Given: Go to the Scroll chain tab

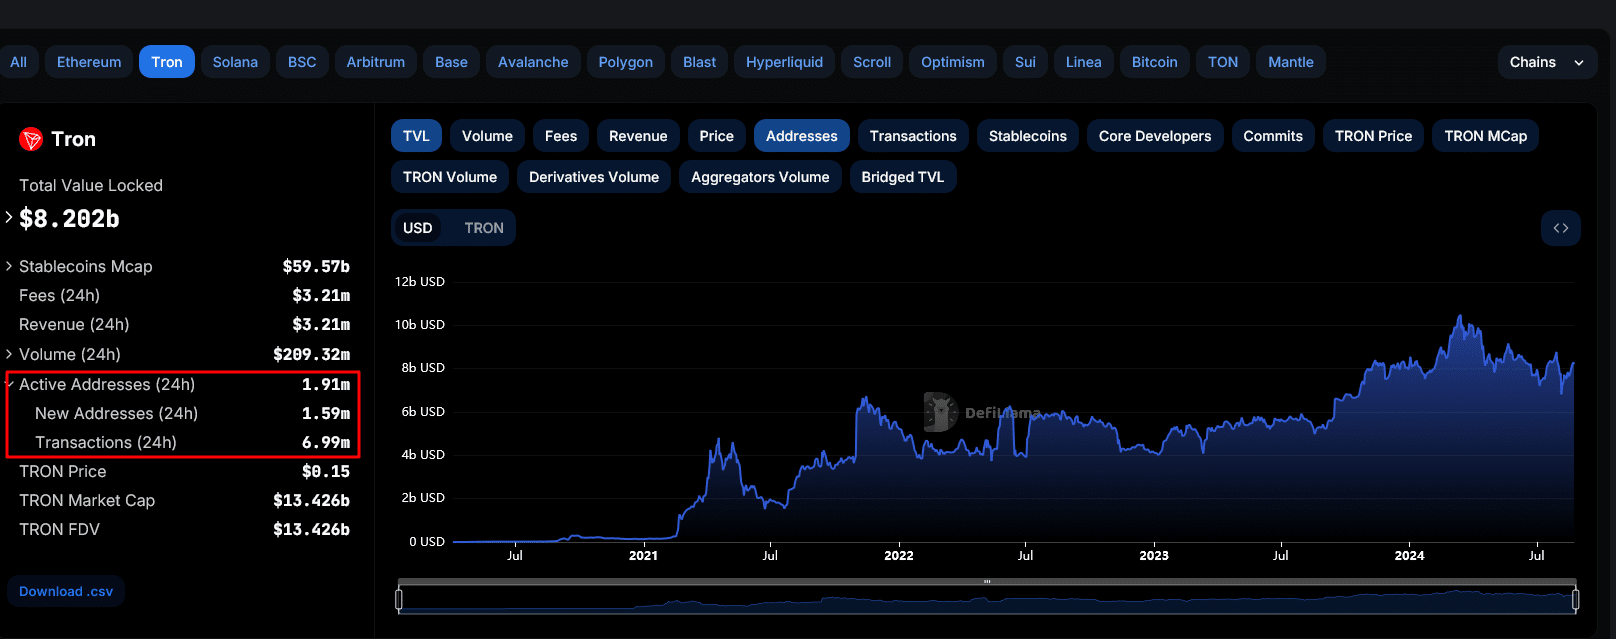Looking at the screenshot, I should coord(872,62).
